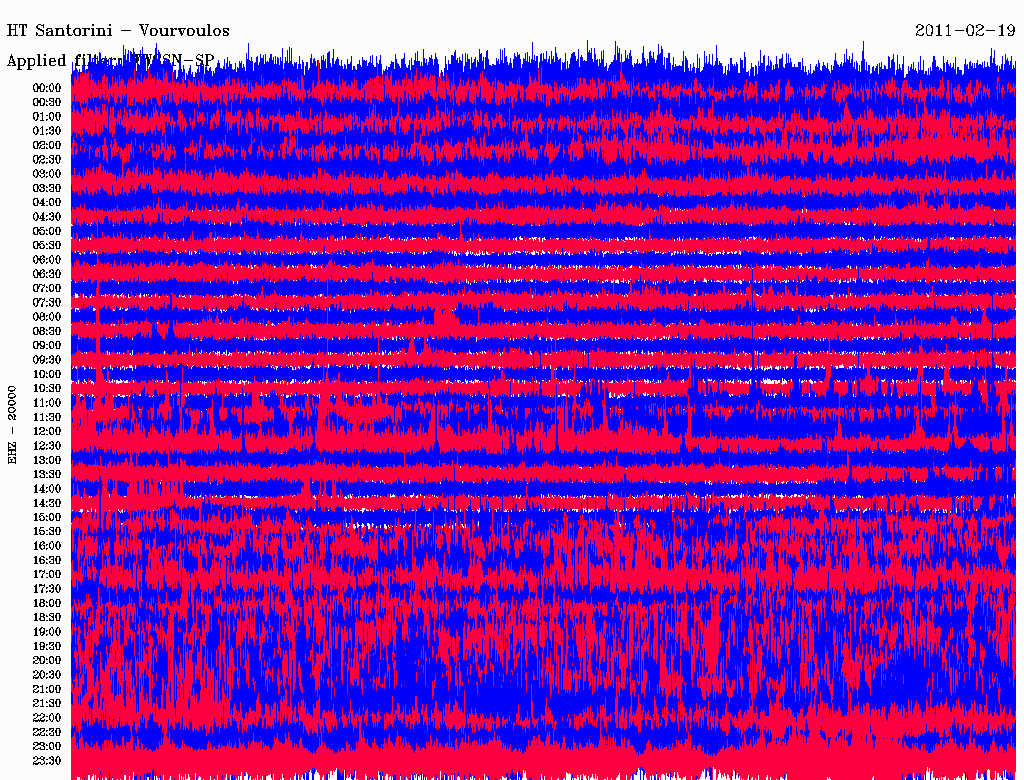
Task: Select the 11:00 time label
Action: click(x=47, y=403)
